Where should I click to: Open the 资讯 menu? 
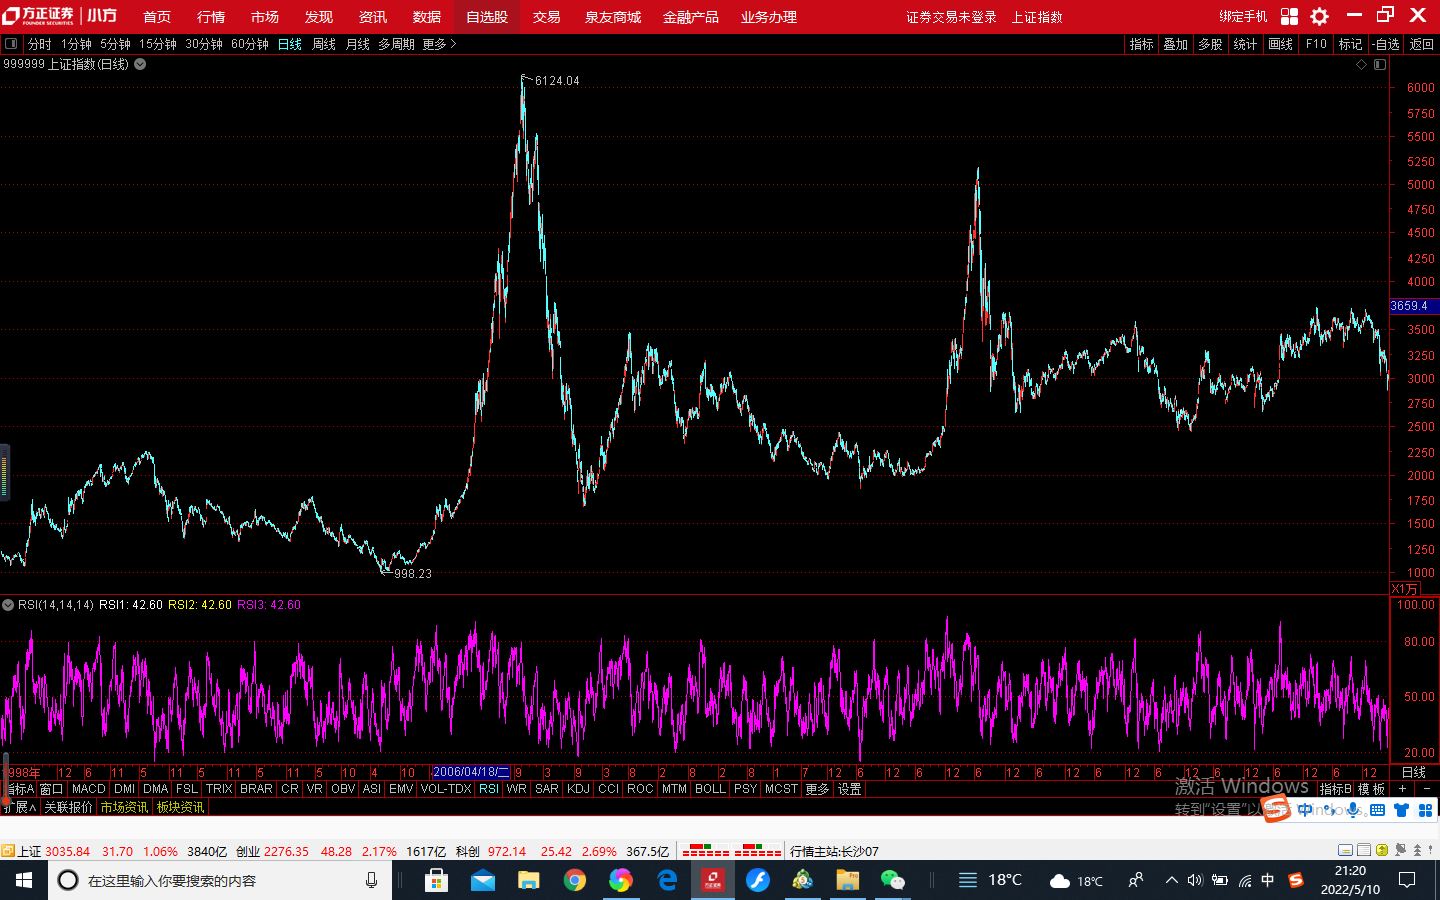coord(373,17)
